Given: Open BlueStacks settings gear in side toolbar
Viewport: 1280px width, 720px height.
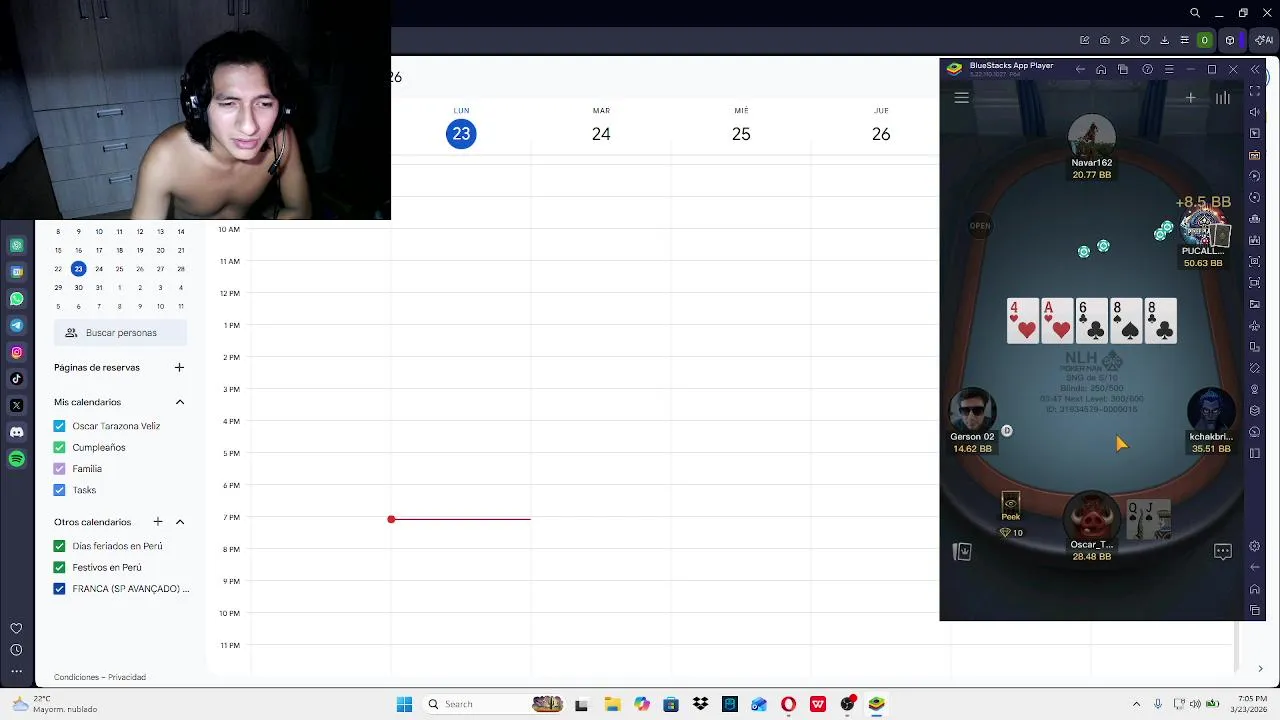Looking at the screenshot, I should pyautogui.click(x=1255, y=546).
